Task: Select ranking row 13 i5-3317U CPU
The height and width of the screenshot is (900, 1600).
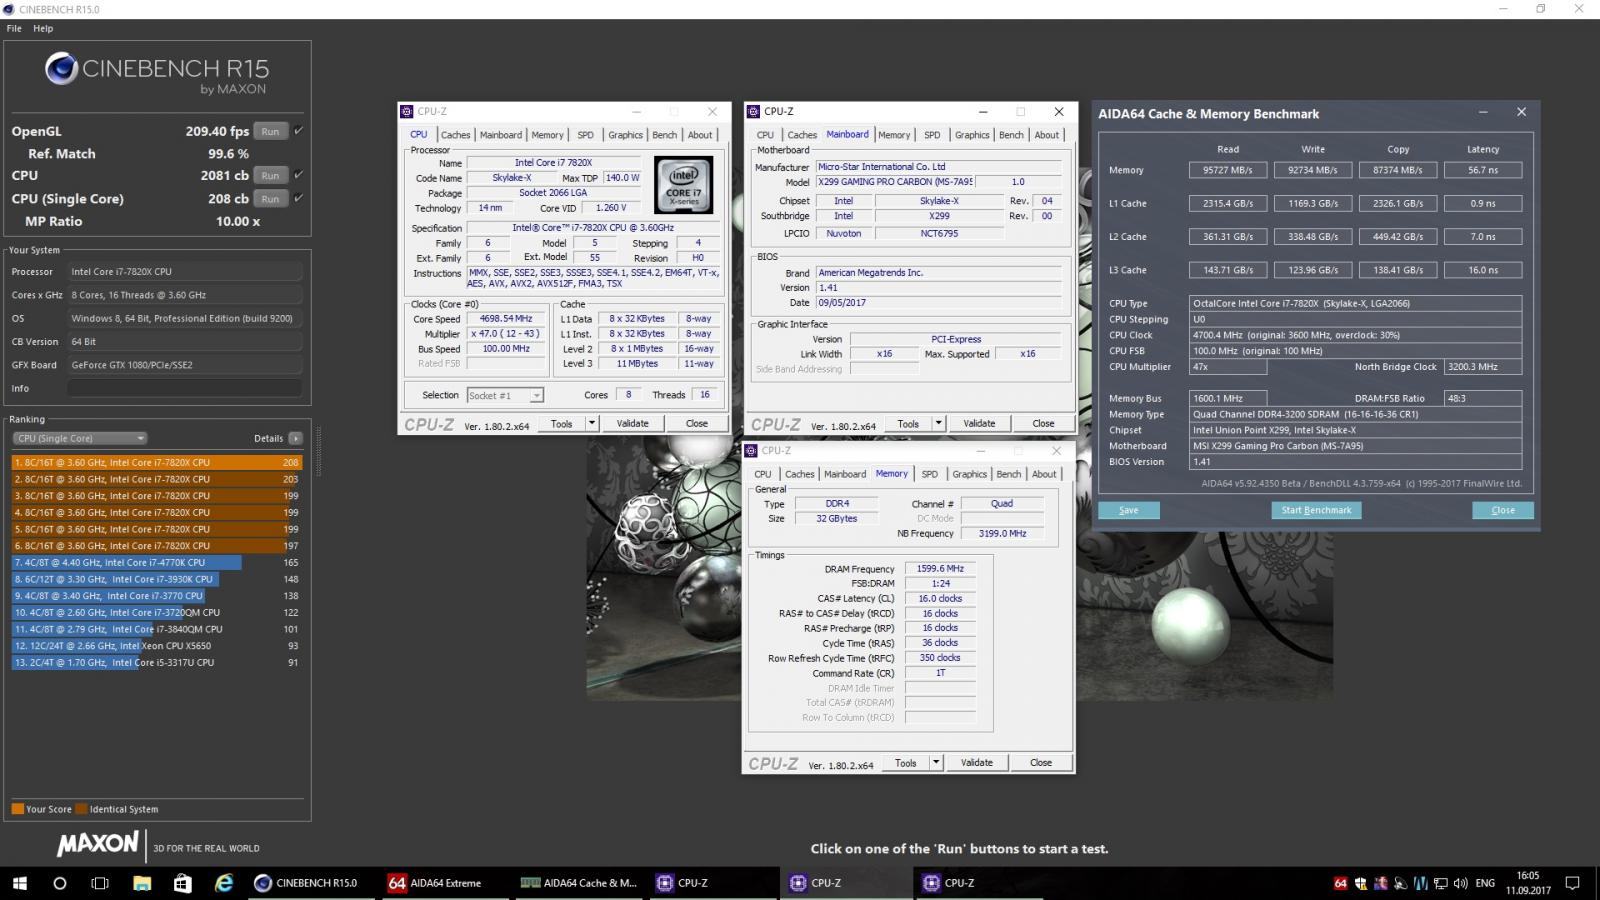Action: point(156,662)
